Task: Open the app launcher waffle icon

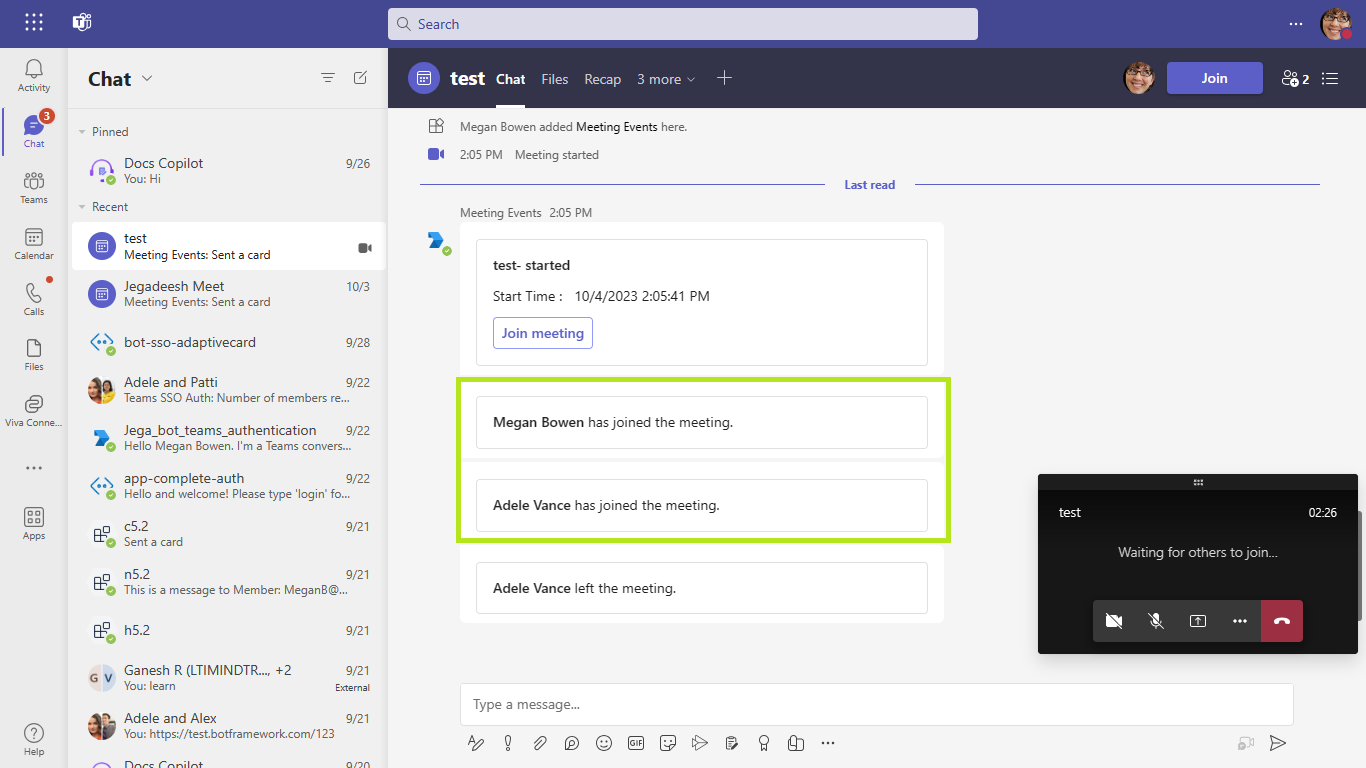Action: click(34, 23)
